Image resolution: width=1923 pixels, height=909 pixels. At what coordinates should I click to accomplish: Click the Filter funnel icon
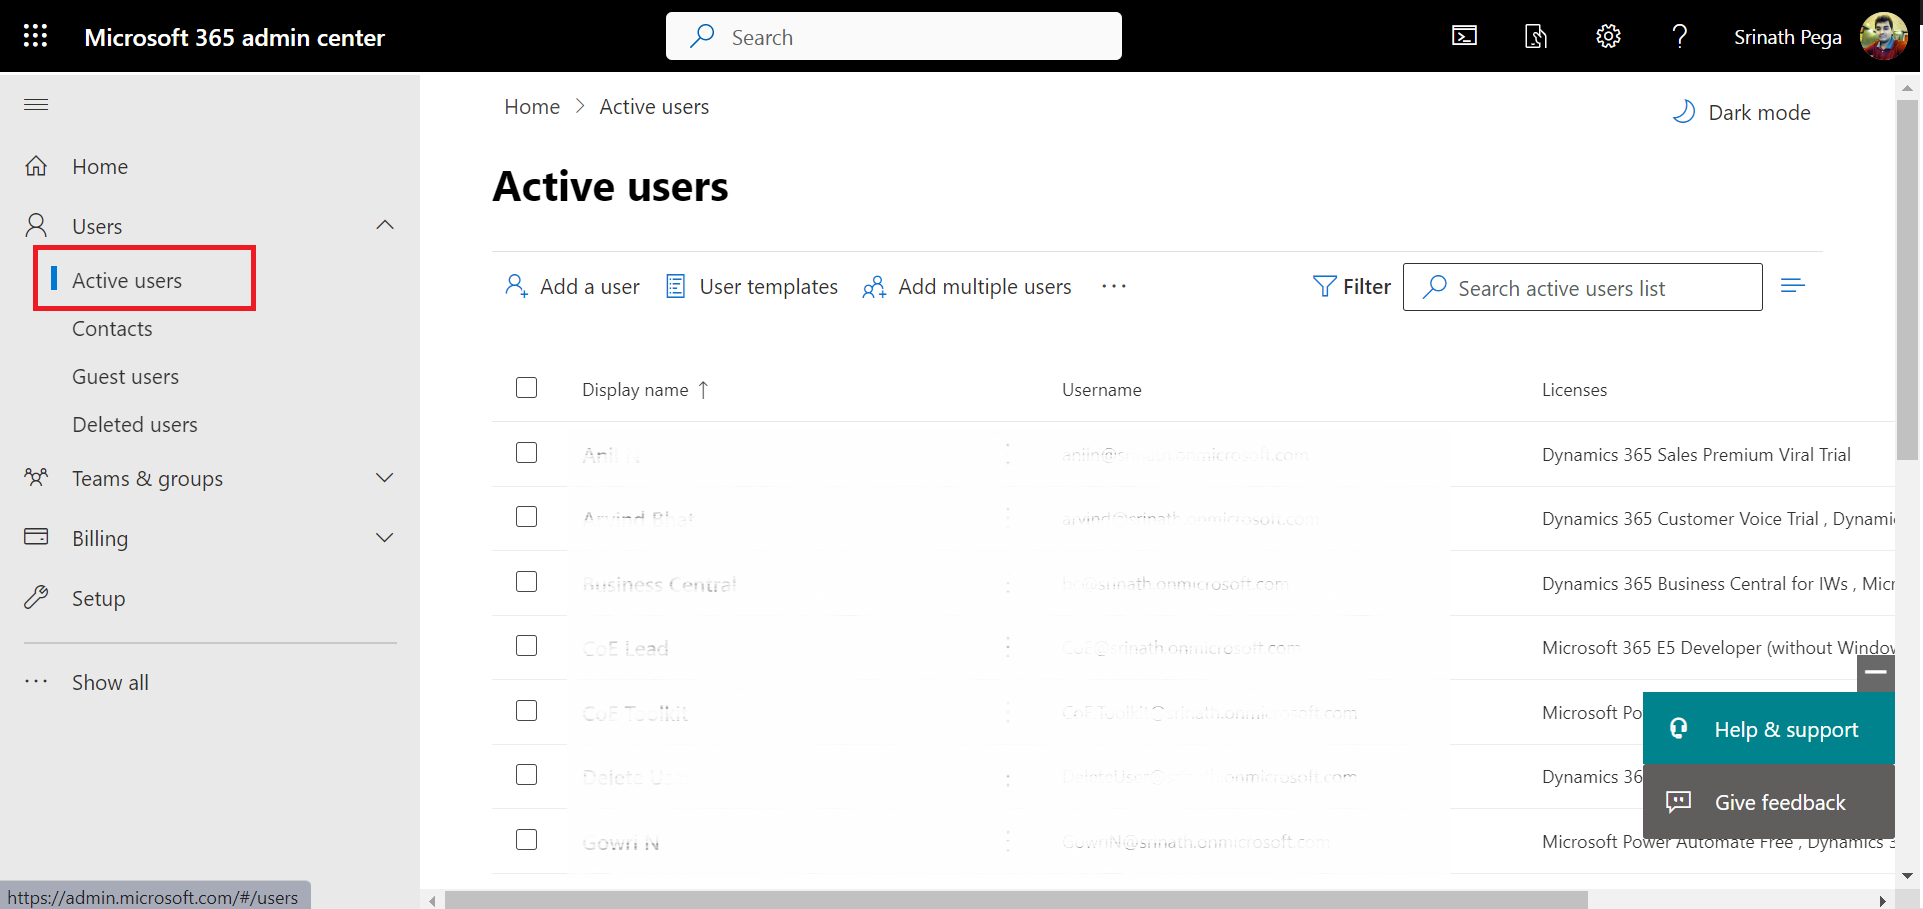point(1324,287)
